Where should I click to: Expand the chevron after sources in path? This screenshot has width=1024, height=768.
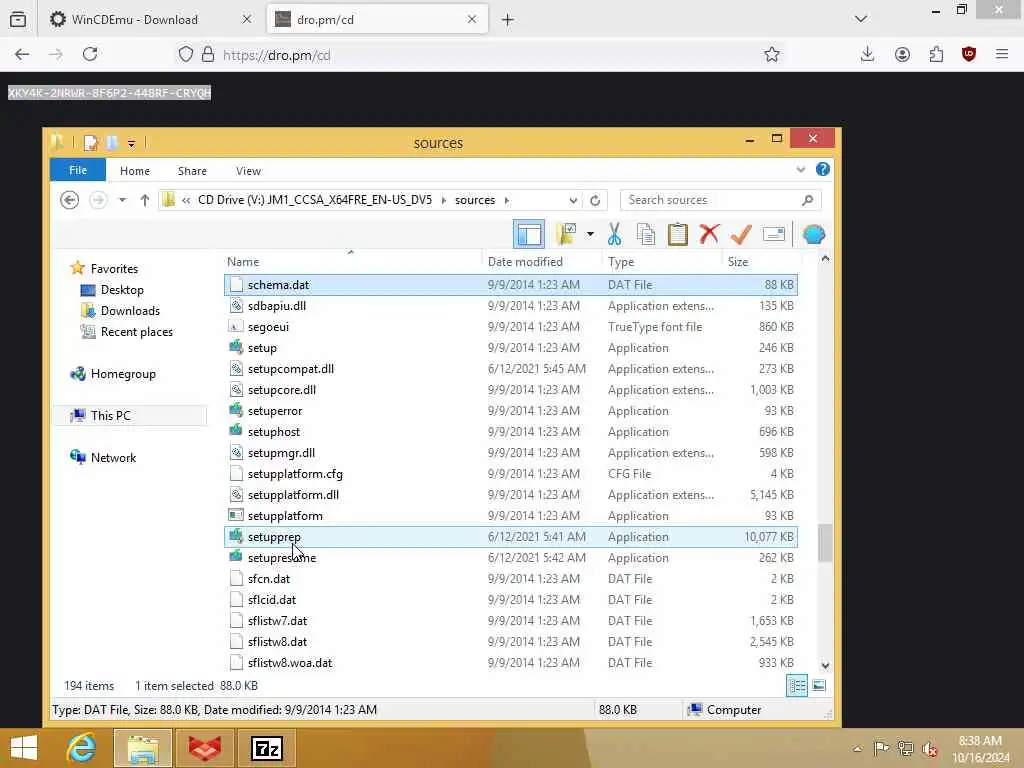point(507,200)
